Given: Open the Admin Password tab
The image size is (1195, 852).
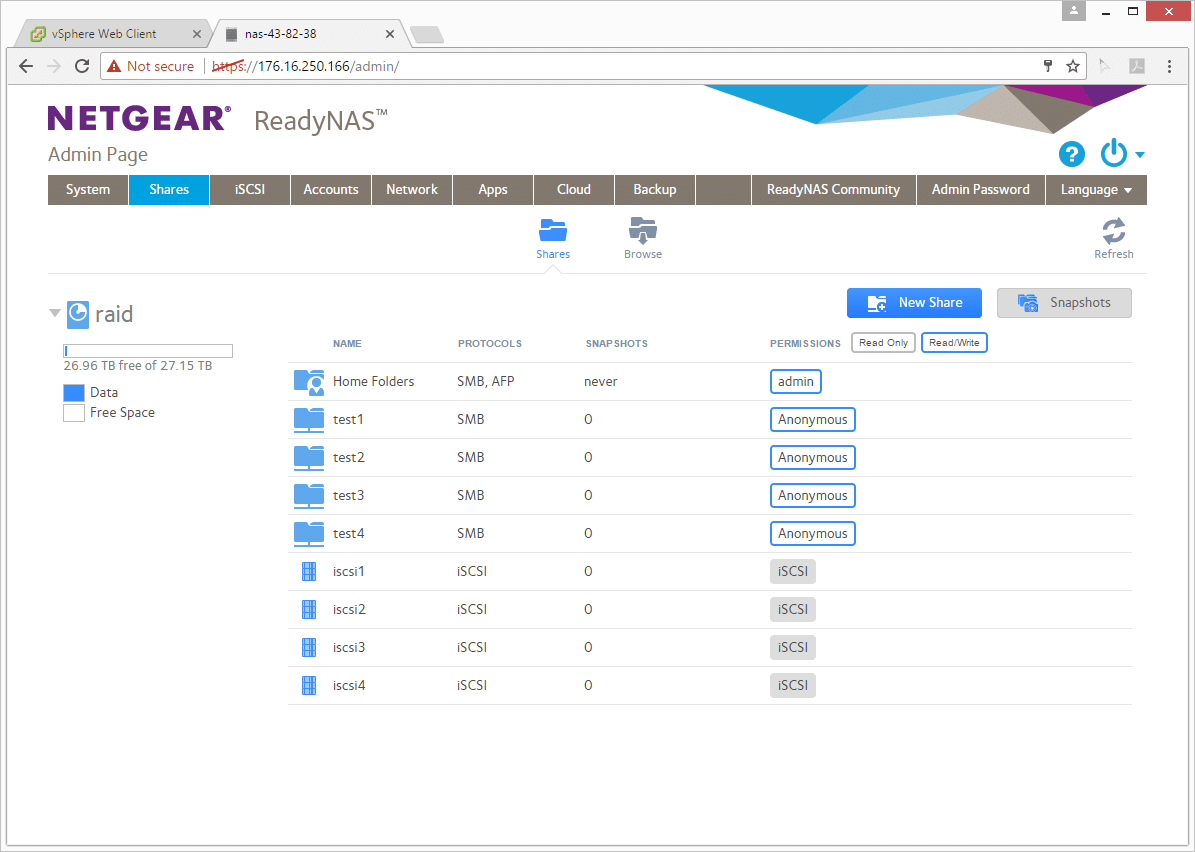Looking at the screenshot, I should point(980,190).
